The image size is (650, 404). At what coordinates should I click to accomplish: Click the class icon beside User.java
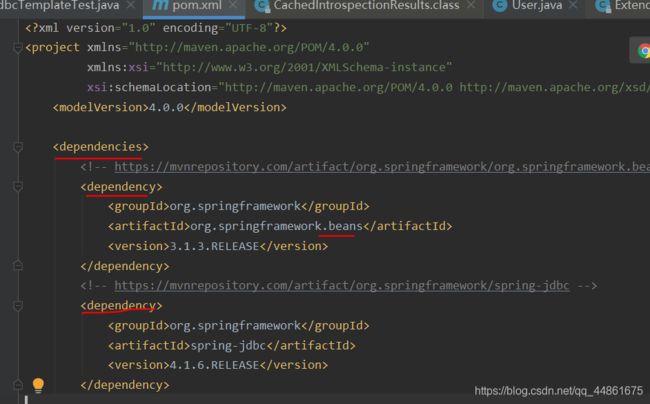pos(500,6)
